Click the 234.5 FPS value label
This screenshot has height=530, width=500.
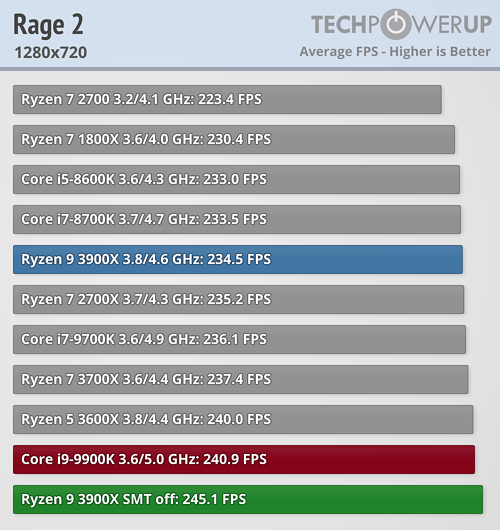coord(239,259)
